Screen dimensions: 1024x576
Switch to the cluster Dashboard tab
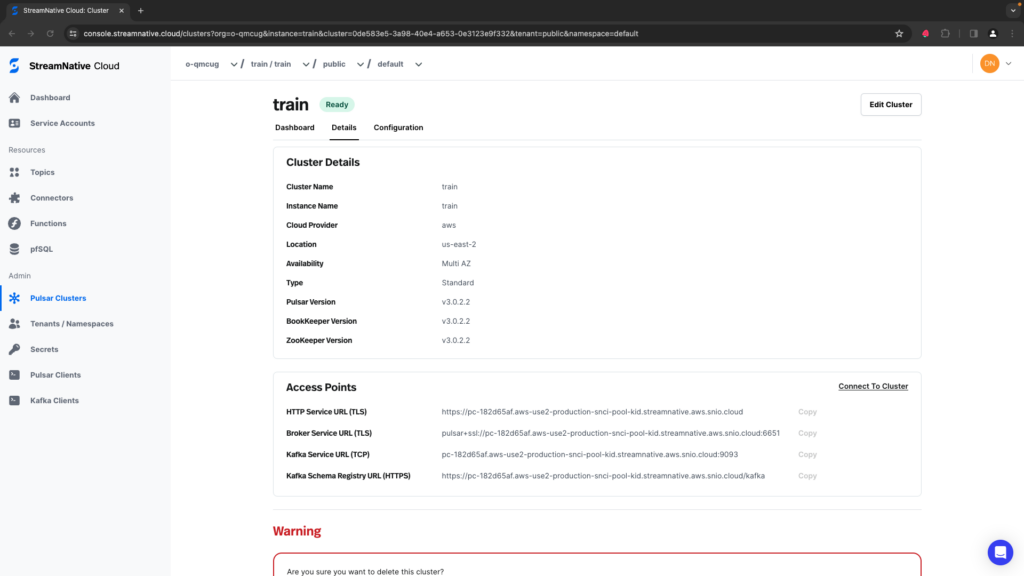(294, 128)
